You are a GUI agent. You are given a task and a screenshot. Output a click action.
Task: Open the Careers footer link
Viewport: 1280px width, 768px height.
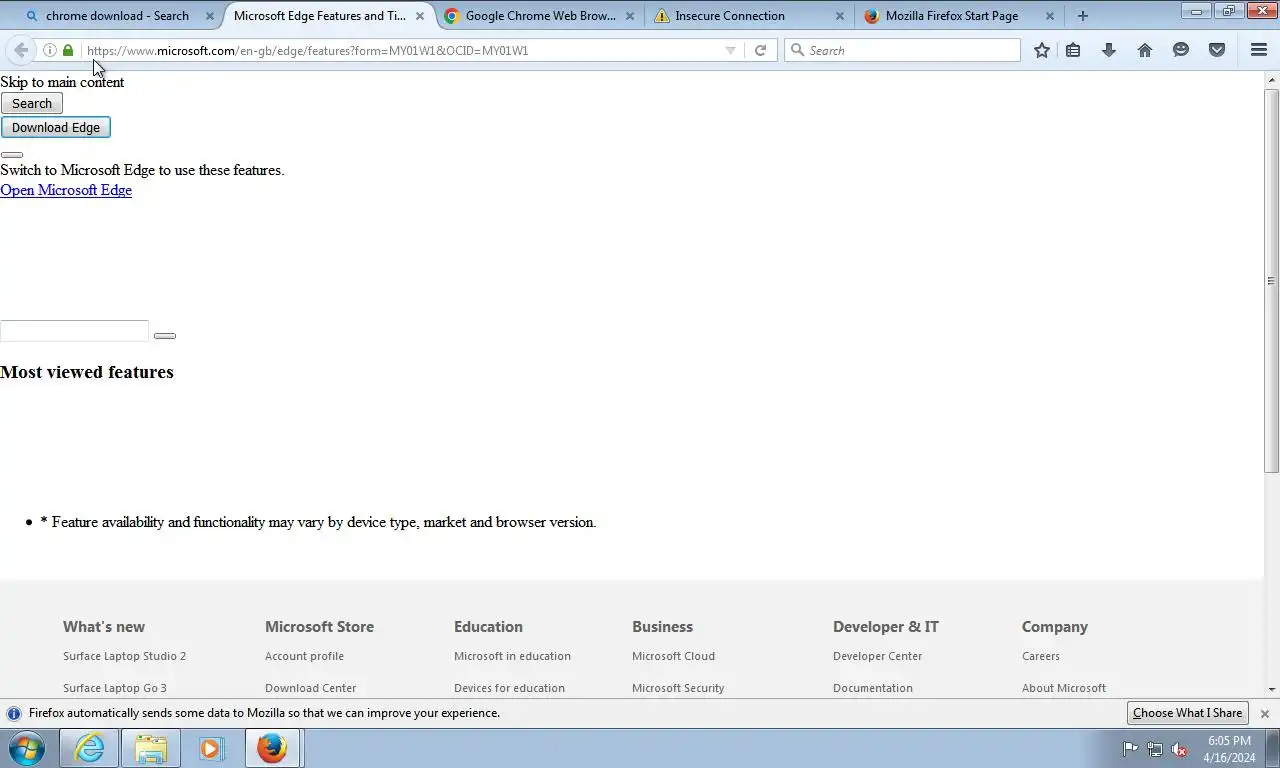point(1040,656)
